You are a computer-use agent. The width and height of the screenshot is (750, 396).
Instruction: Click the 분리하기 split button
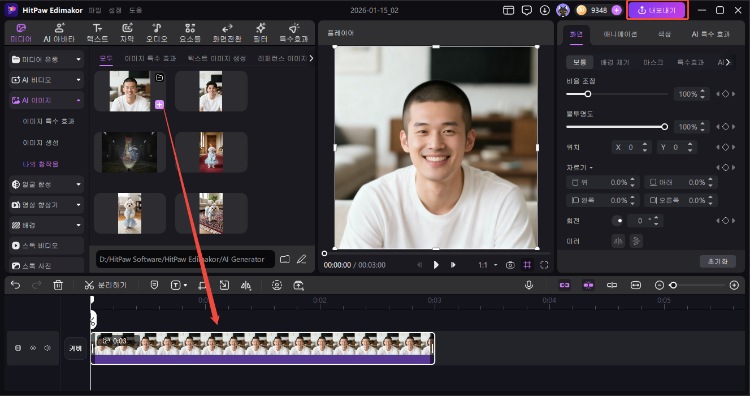point(106,286)
